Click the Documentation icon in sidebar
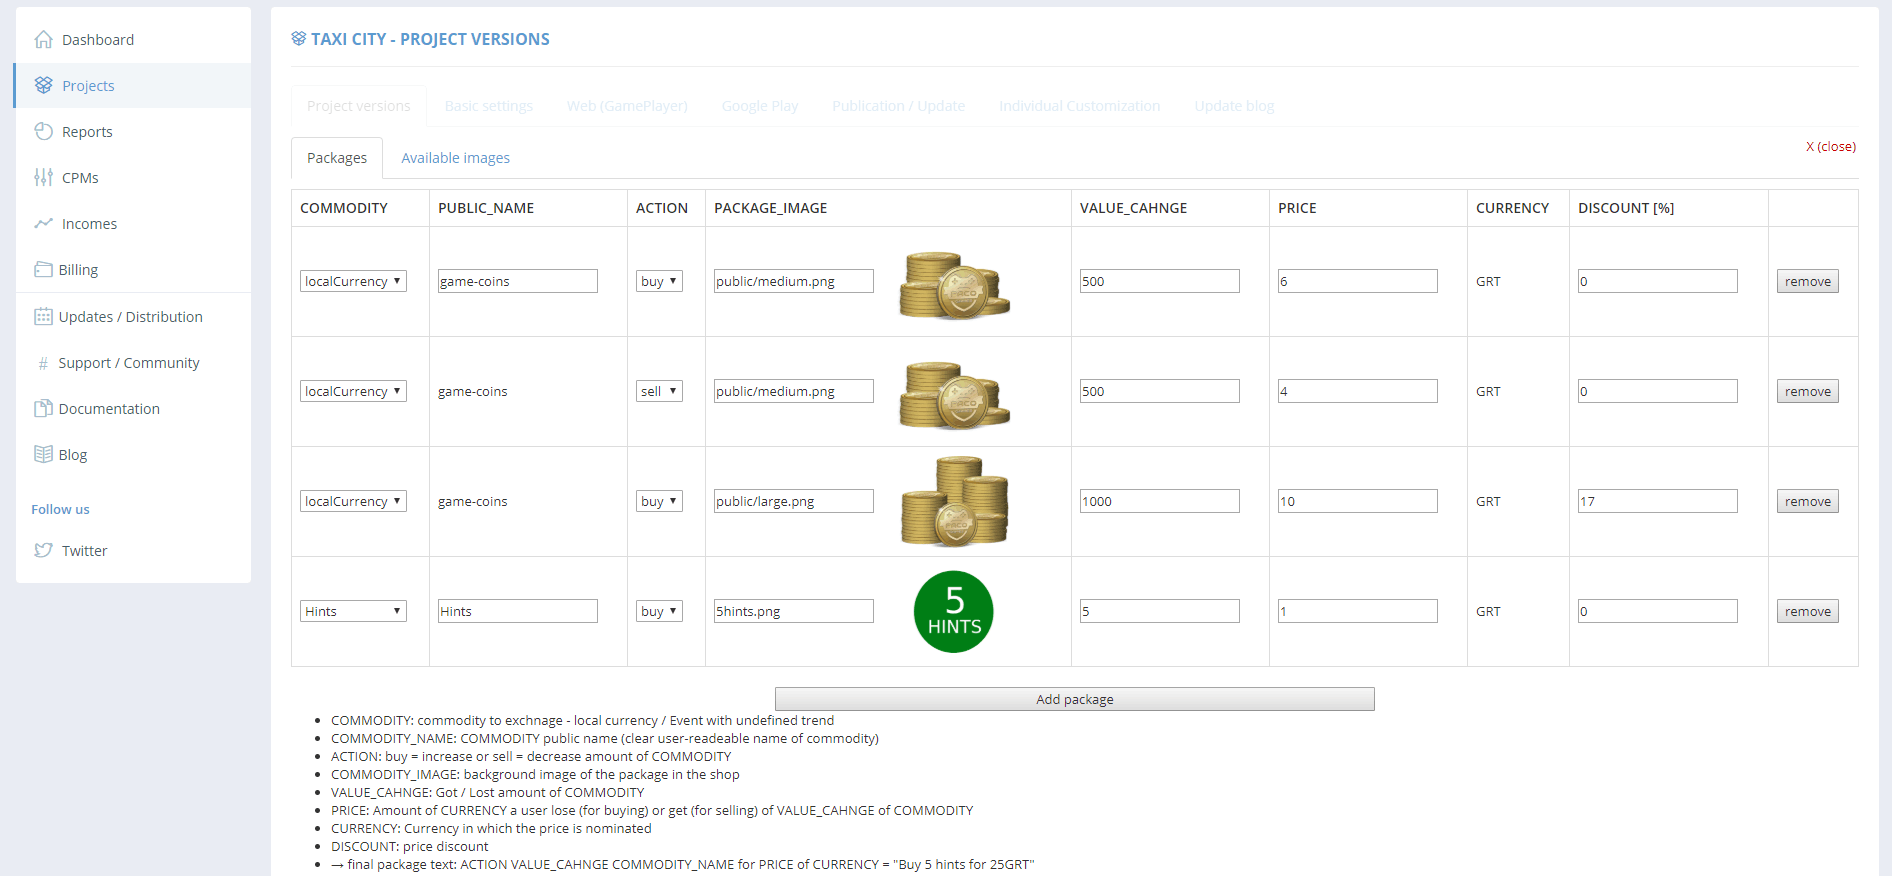 pos(43,409)
